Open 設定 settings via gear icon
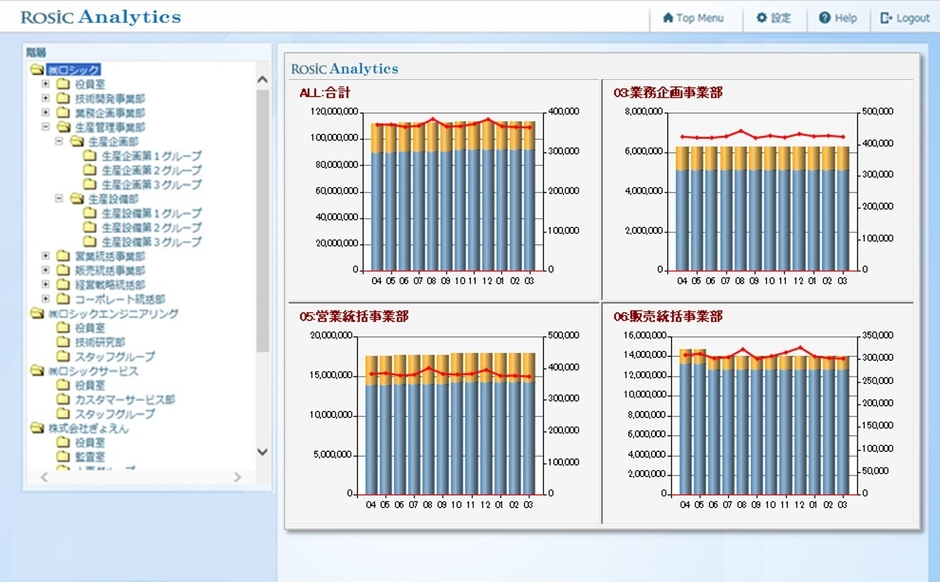This screenshot has width=940, height=582. (762, 18)
